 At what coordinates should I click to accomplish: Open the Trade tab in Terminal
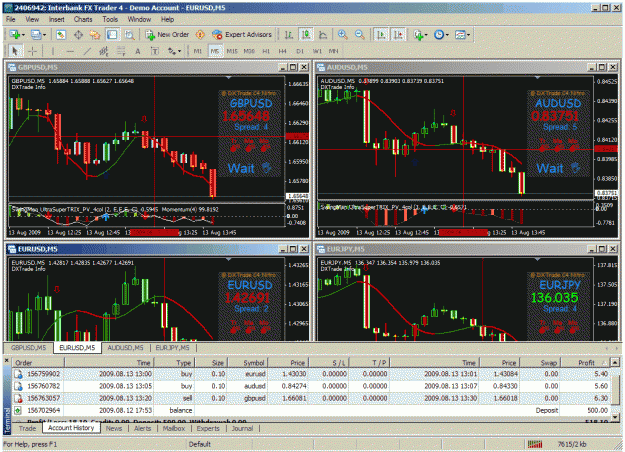pyautogui.click(x=28, y=428)
